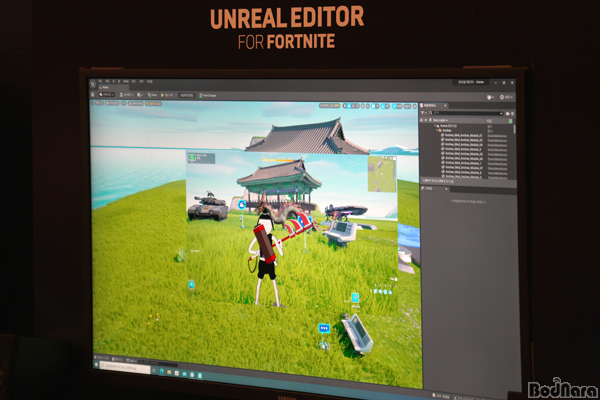Sort Outliner by Item Label column
This screenshot has width=600, height=400.
[440, 120]
